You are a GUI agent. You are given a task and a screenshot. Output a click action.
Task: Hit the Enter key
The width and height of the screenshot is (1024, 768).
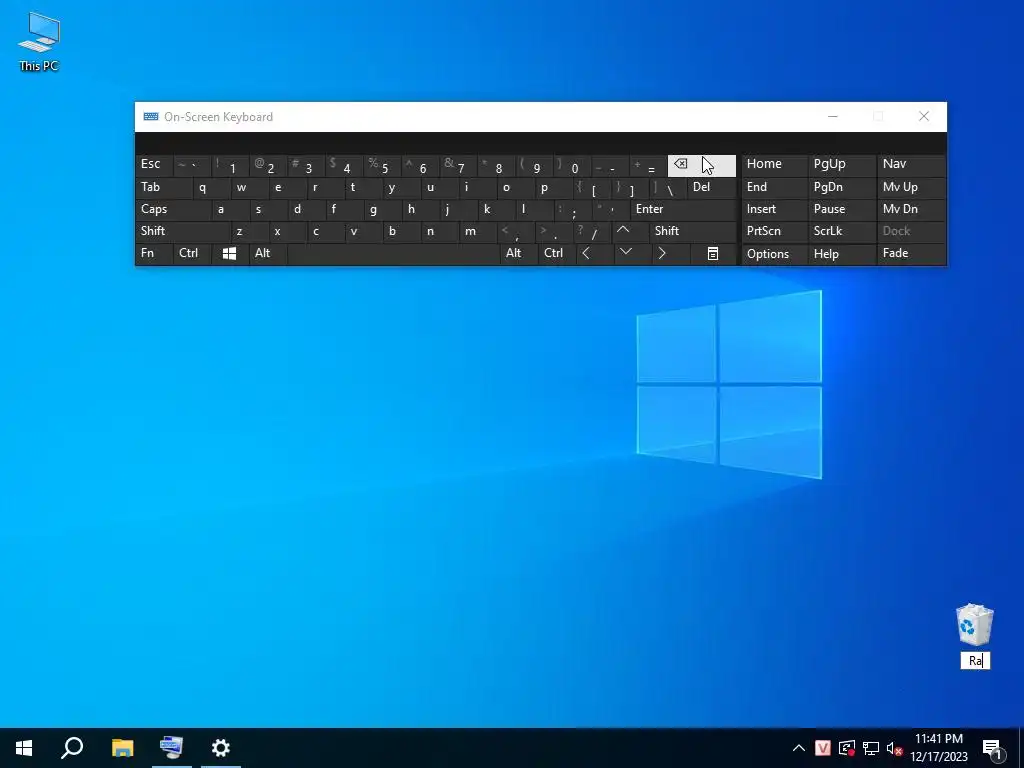pyautogui.click(x=683, y=210)
